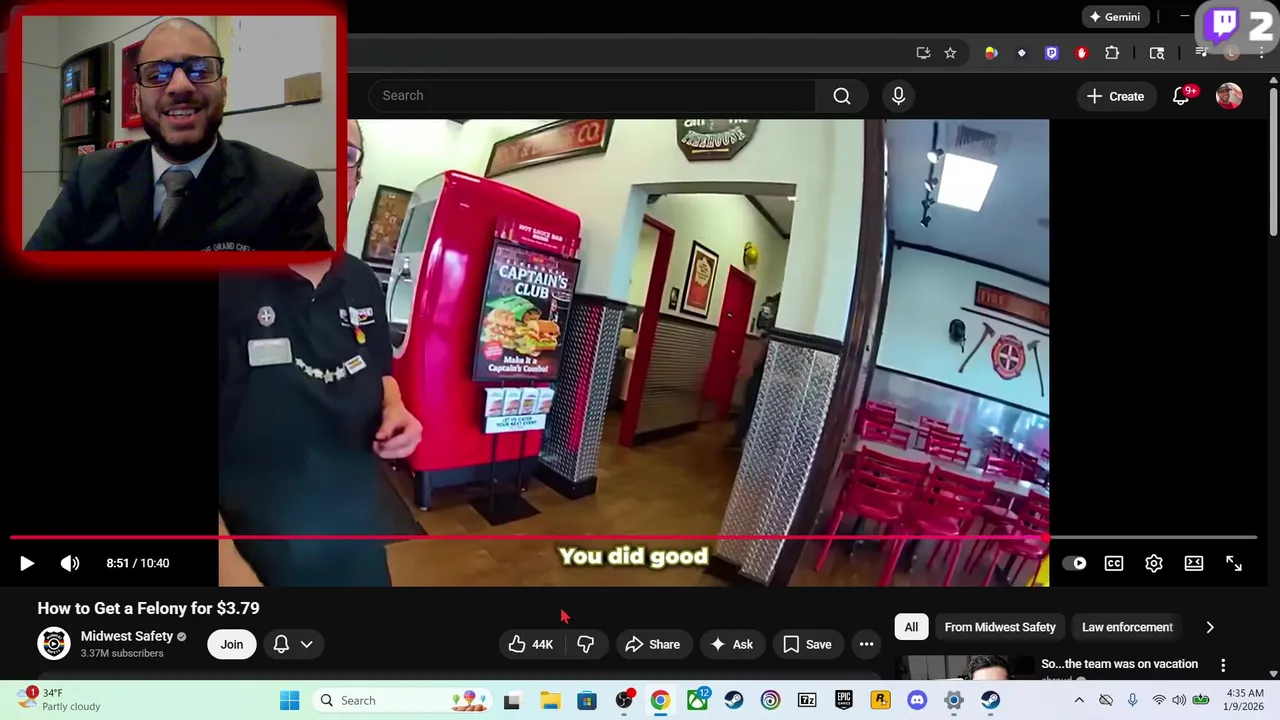The width and height of the screenshot is (1280, 720).
Task: Bookmark this page with star
Action: (x=950, y=53)
